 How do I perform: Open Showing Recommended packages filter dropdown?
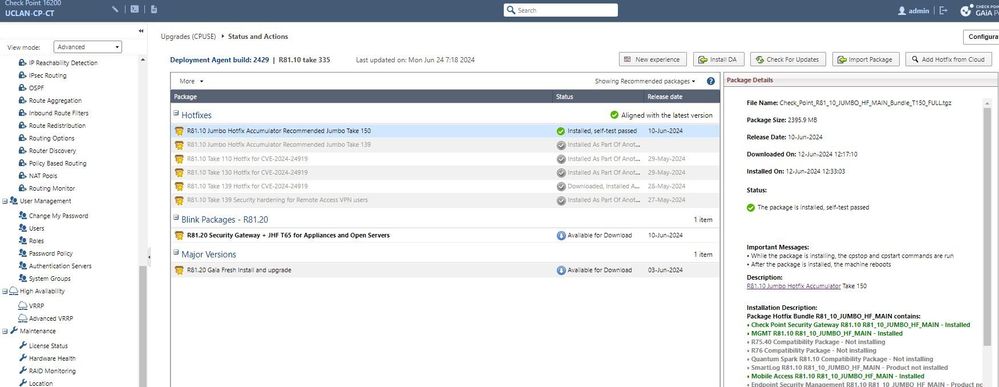coord(645,82)
